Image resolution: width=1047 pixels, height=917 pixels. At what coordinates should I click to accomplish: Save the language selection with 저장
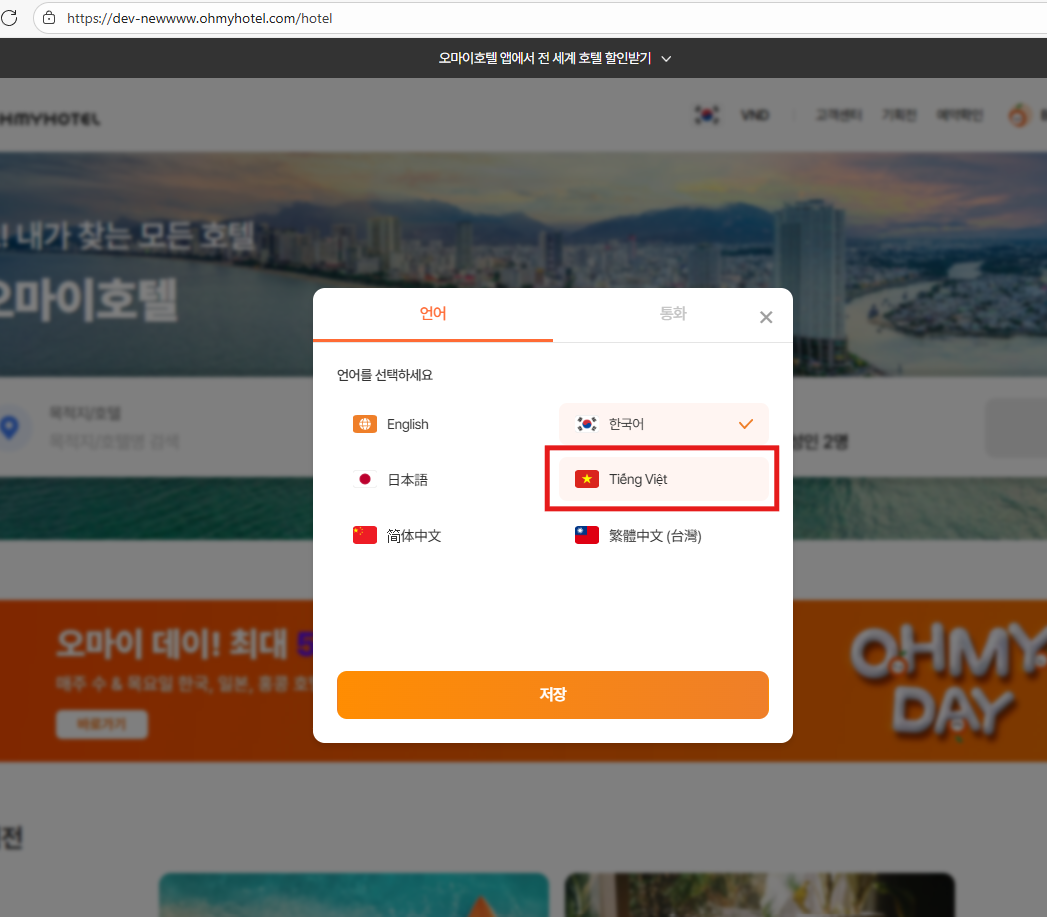553,695
